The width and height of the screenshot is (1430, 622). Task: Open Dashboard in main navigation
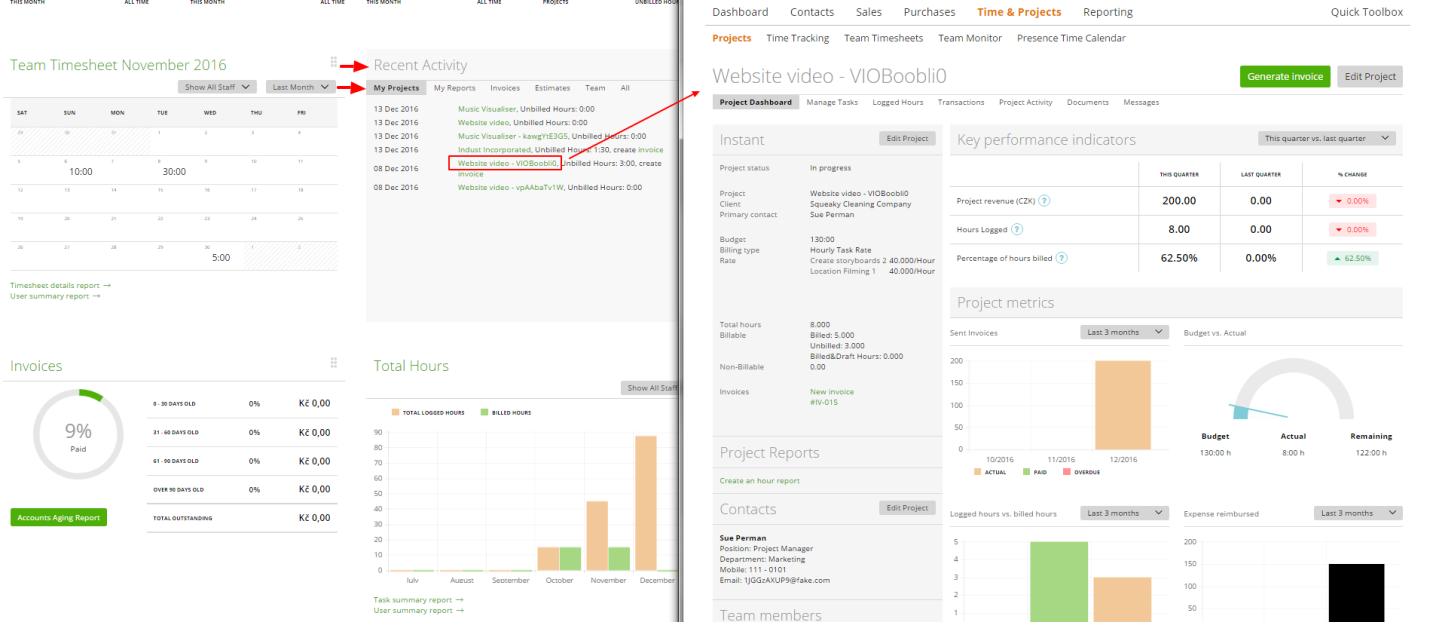click(x=740, y=12)
